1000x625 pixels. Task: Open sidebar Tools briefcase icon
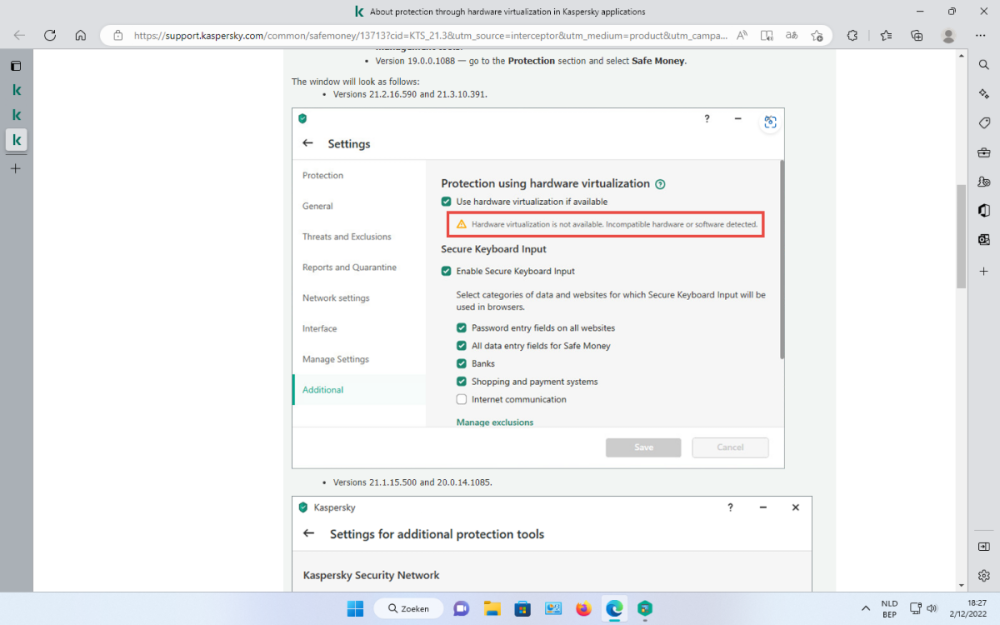click(x=984, y=152)
